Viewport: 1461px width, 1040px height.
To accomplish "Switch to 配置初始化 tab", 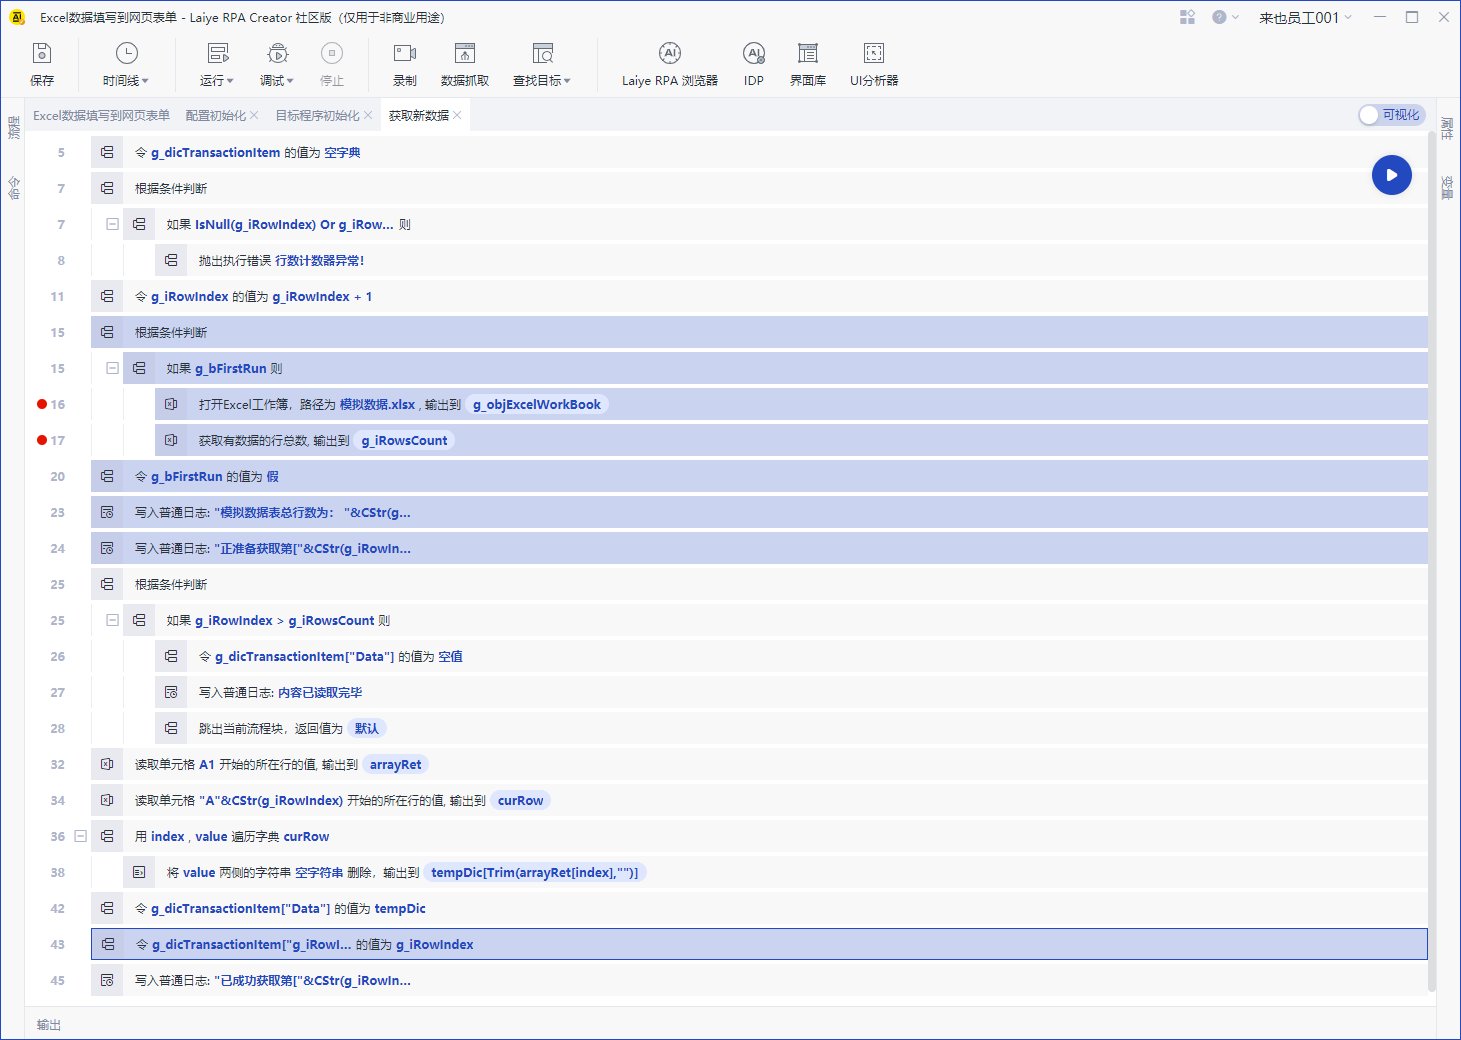I will click(215, 116).
